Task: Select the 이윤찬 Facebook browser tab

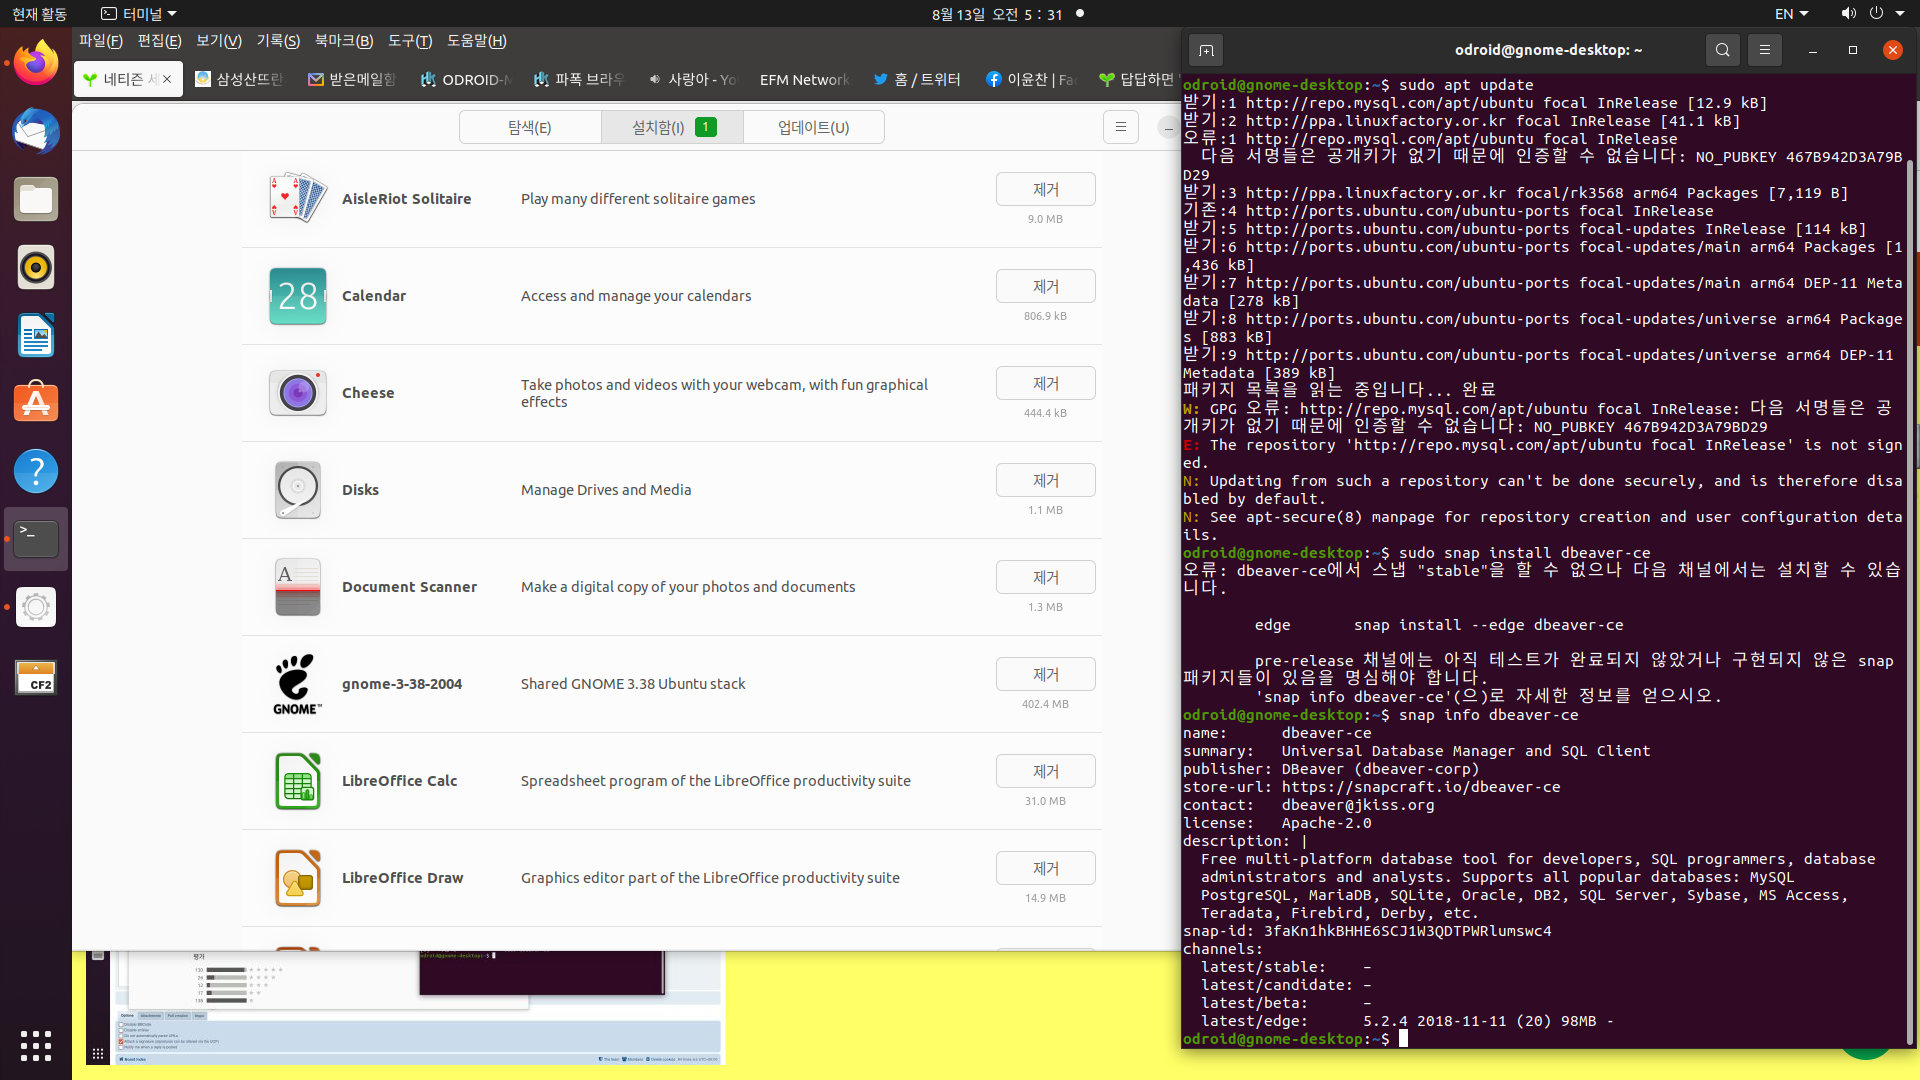Action: tap(1030, 79)
